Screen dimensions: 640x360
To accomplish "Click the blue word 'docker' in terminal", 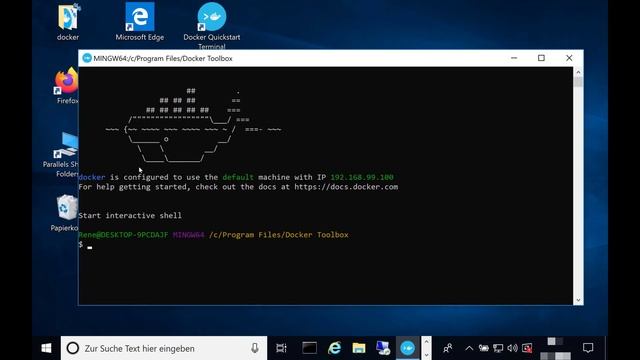I will 92,177.
